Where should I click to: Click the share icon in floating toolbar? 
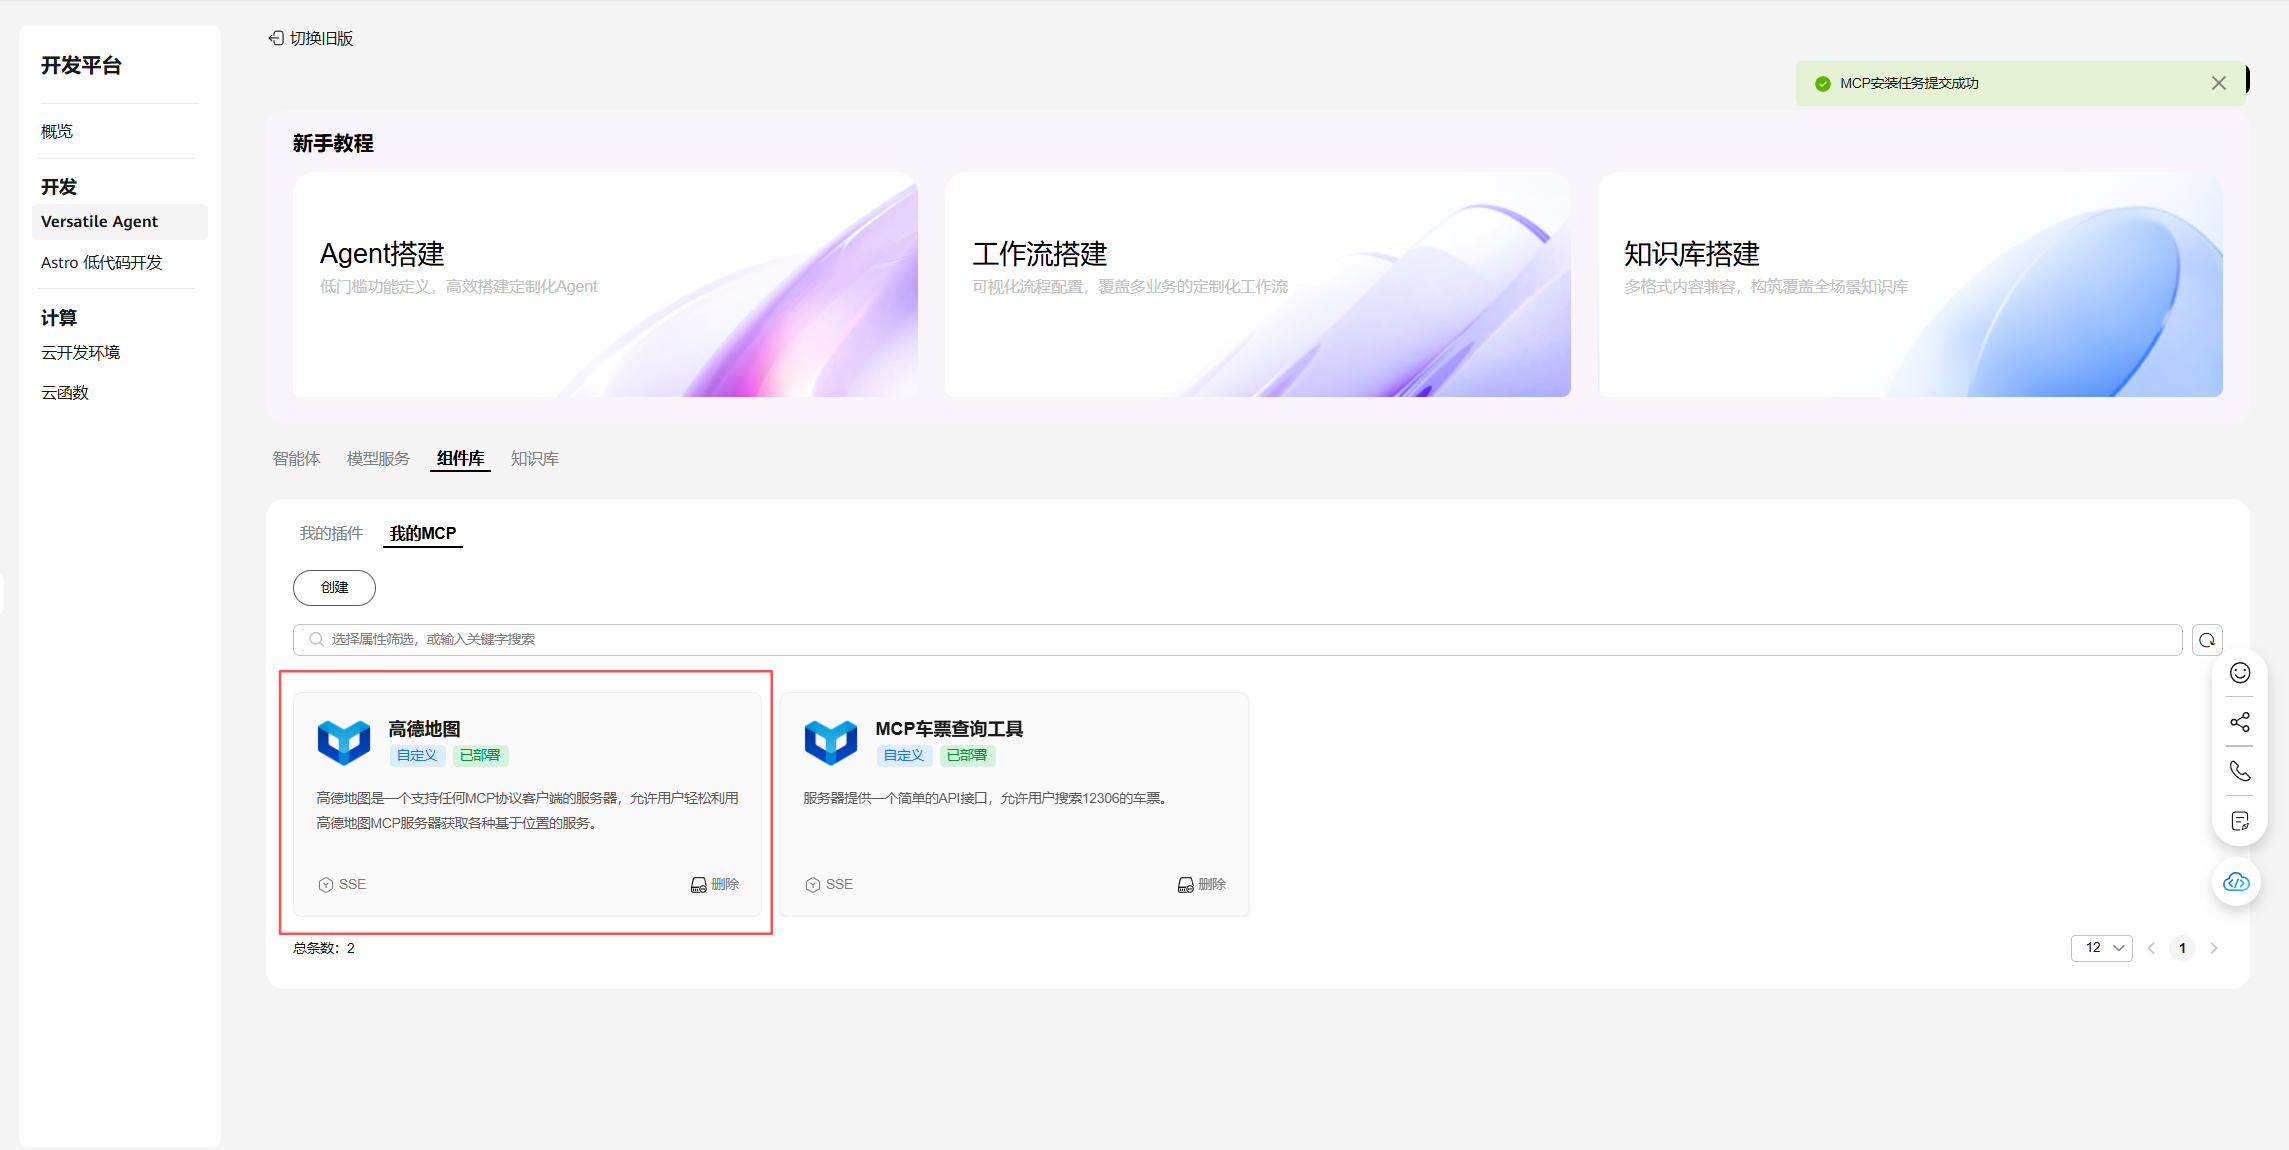[2239, 722]
